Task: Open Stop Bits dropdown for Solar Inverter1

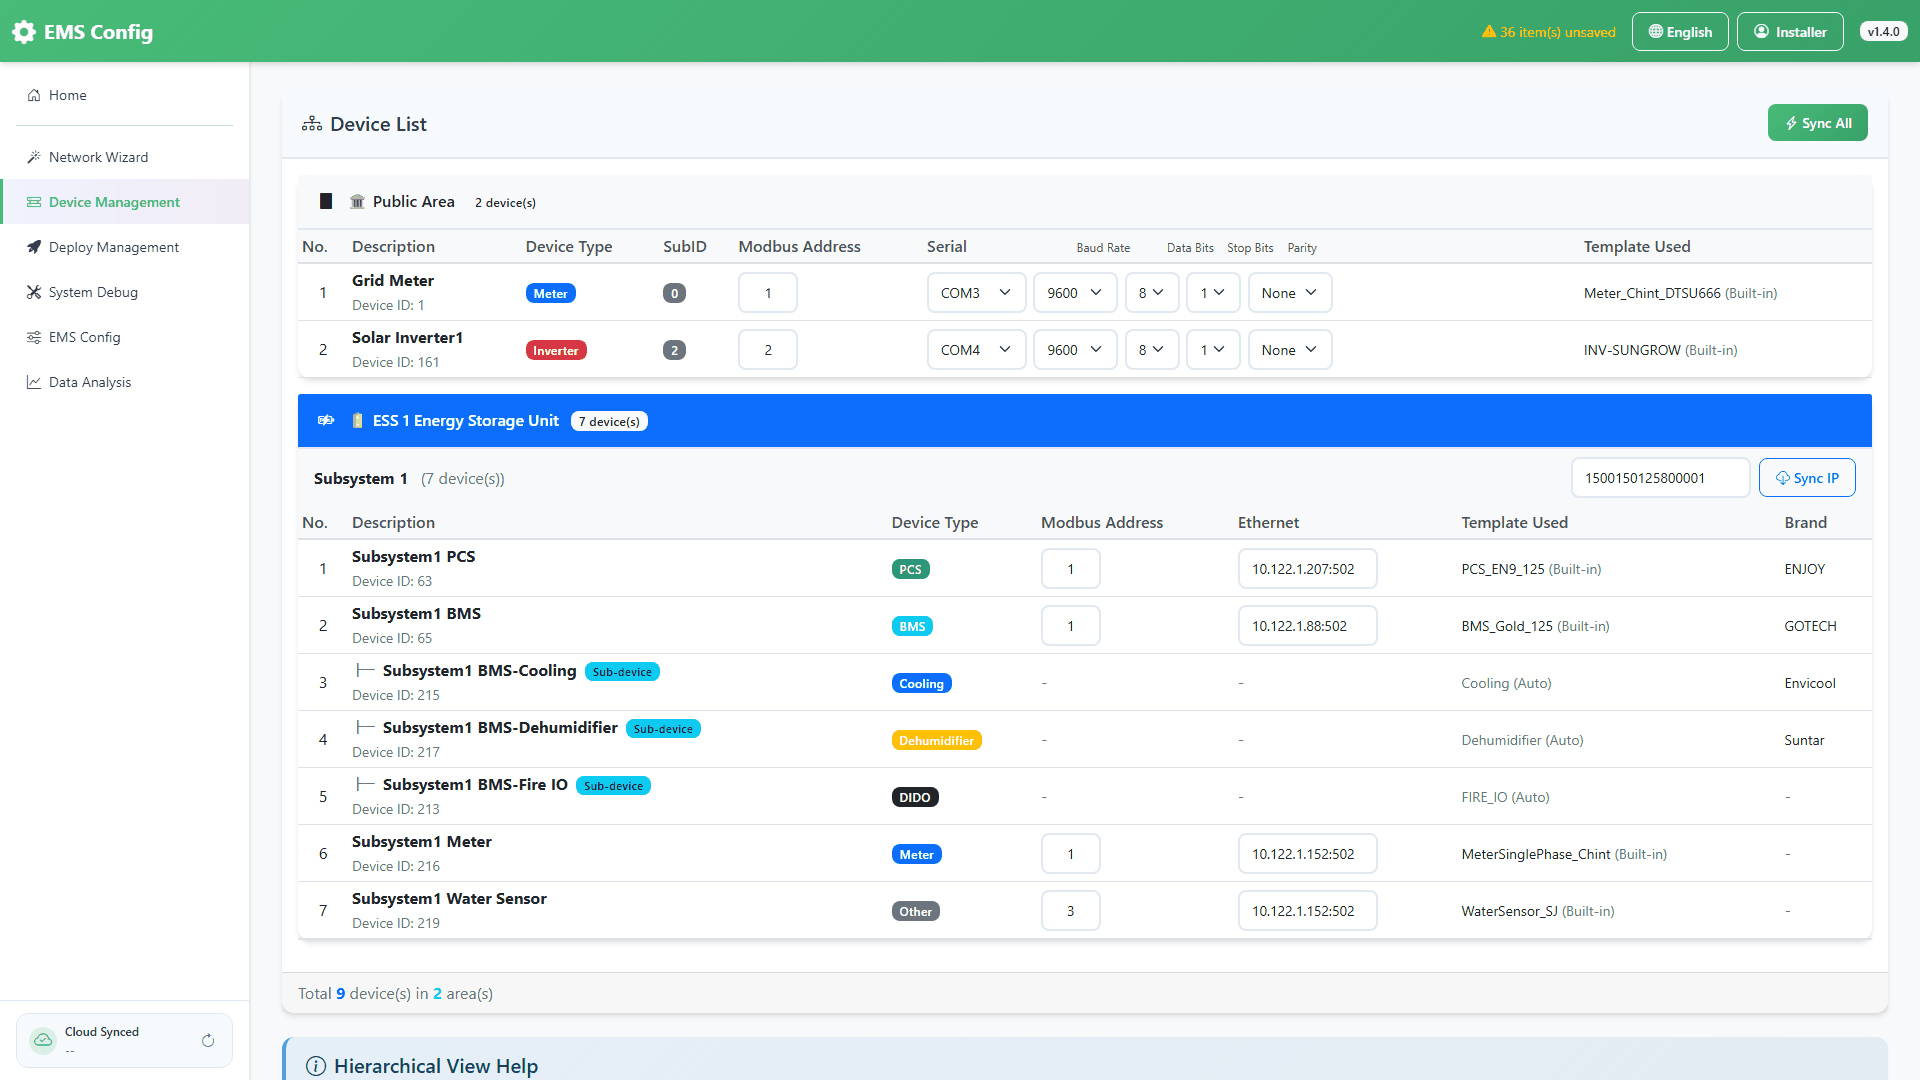Action: (x=1213, y=350)
